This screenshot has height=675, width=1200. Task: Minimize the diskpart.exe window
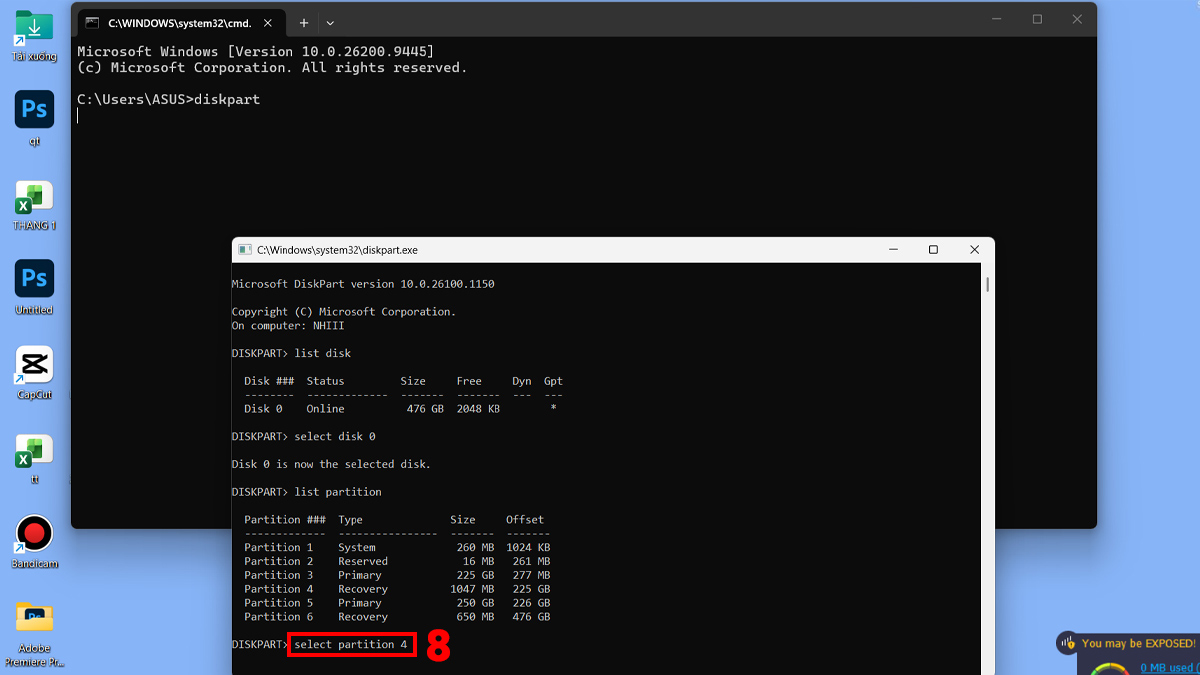point(892,250)
